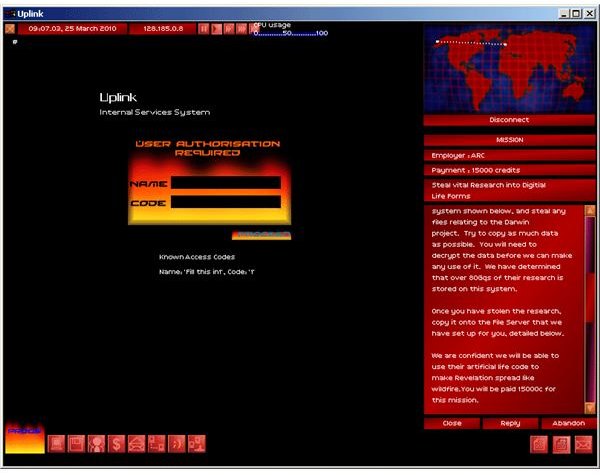The height and width of the screenshot is (475, 600).
Task: Click the 'Payment : 15000 credits' line
Action: point(509,170)
